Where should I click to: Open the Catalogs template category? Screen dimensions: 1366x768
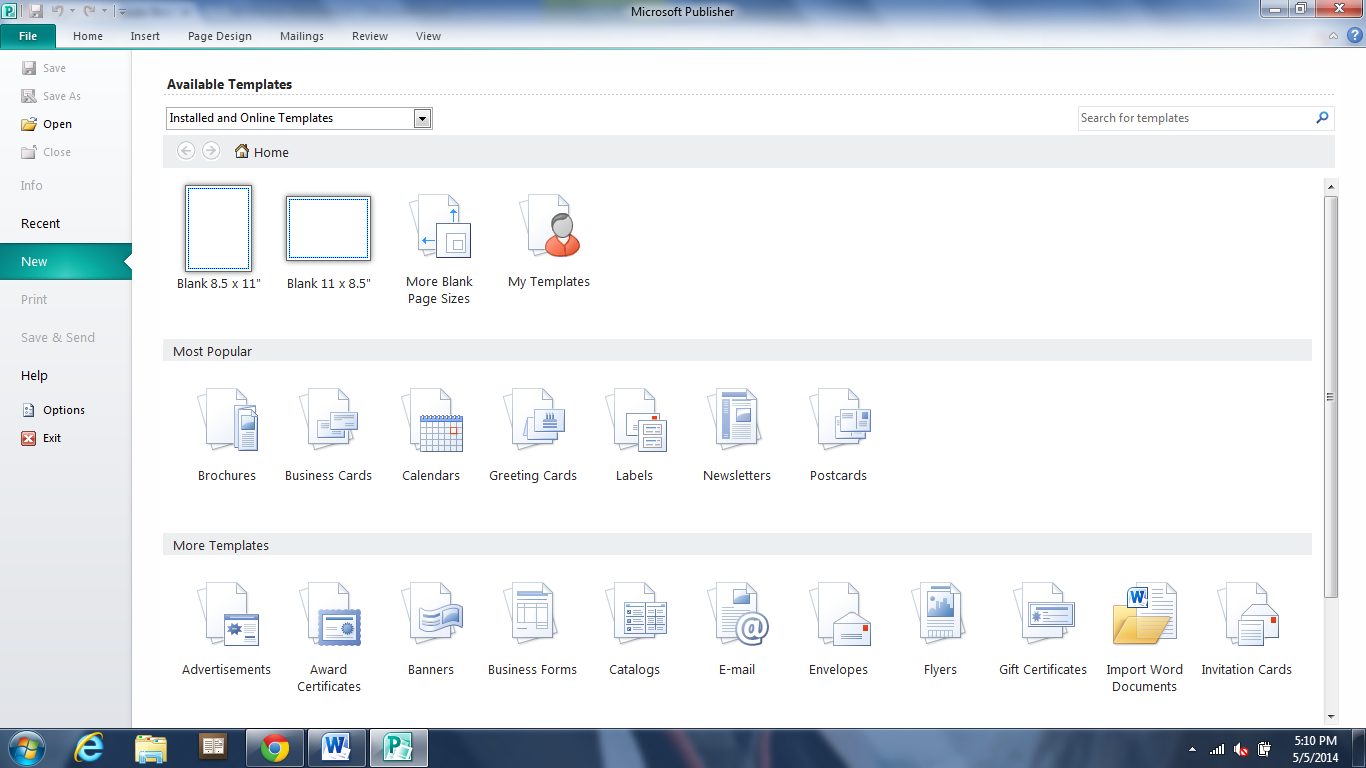635,630
